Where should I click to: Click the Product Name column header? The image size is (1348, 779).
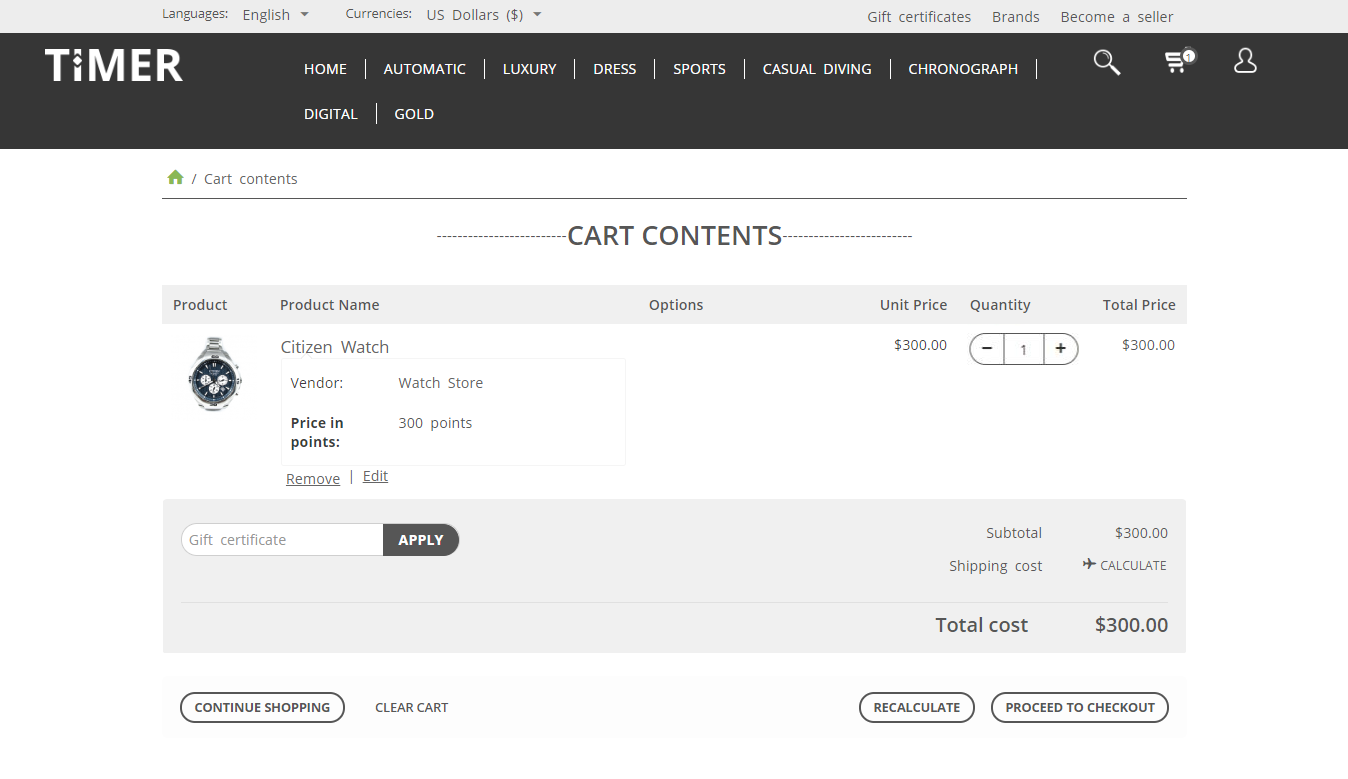330,305
